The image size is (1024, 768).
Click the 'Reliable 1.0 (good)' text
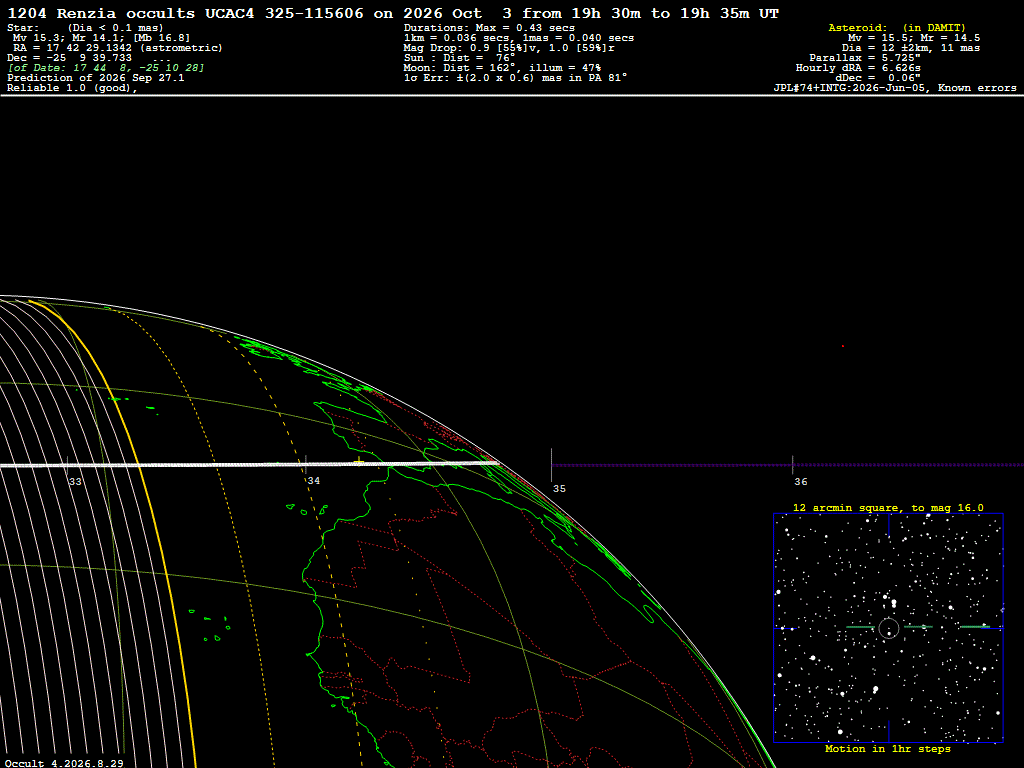tap(72, 88)
